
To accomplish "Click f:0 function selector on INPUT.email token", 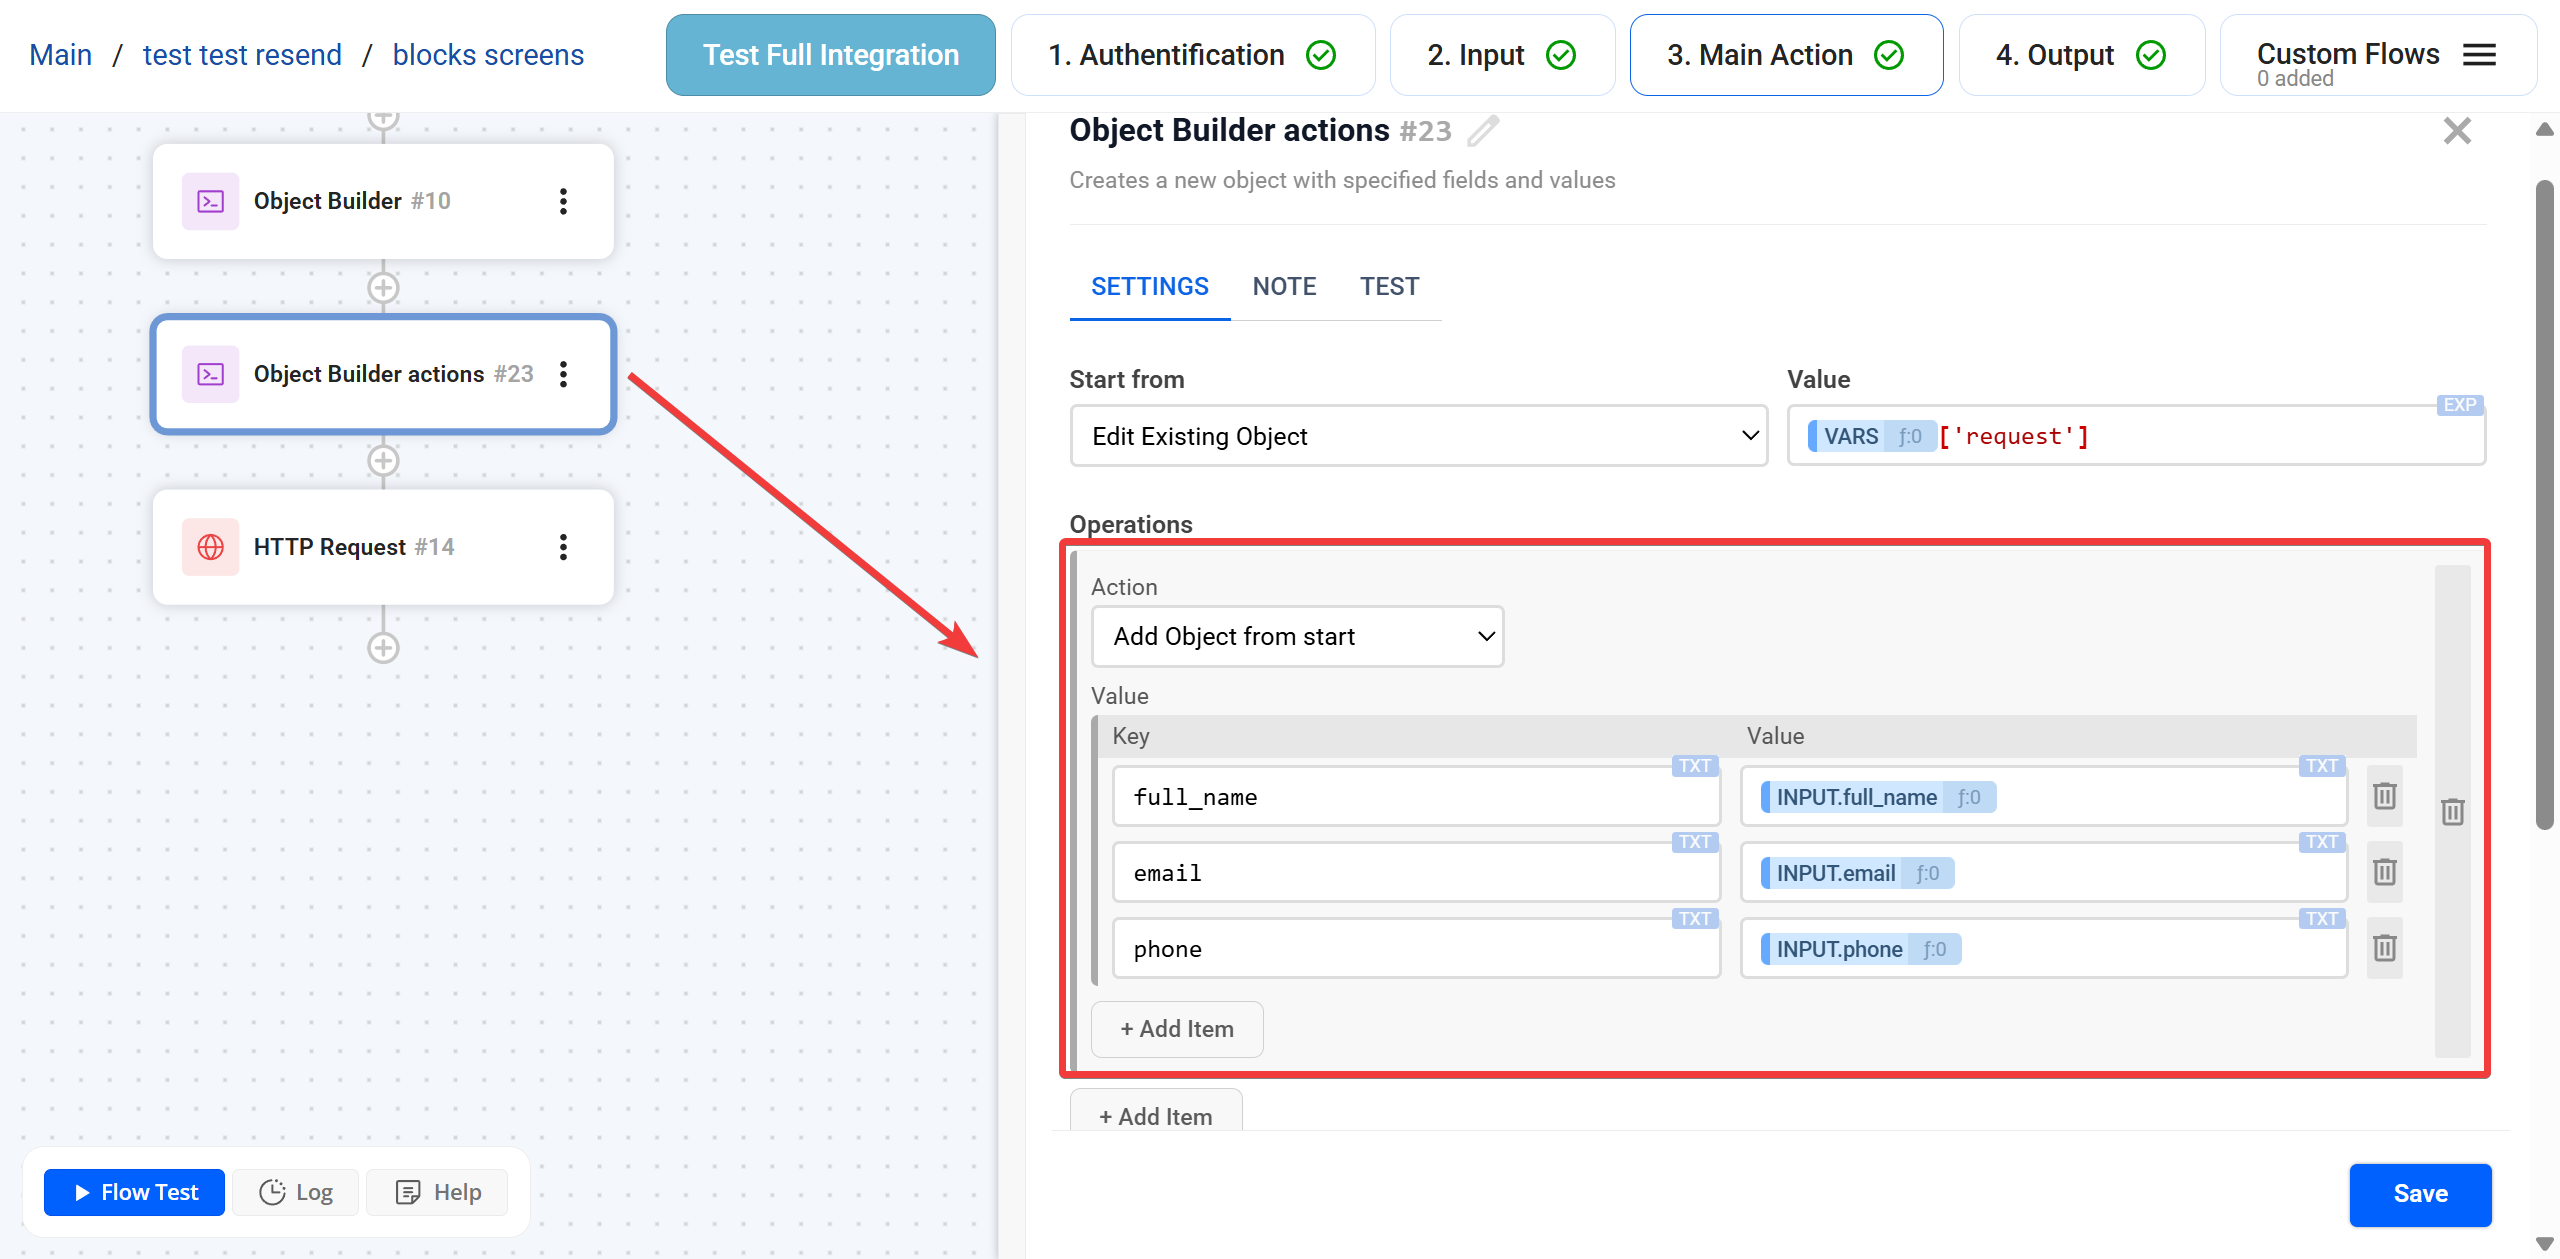I will (1927, 873).
